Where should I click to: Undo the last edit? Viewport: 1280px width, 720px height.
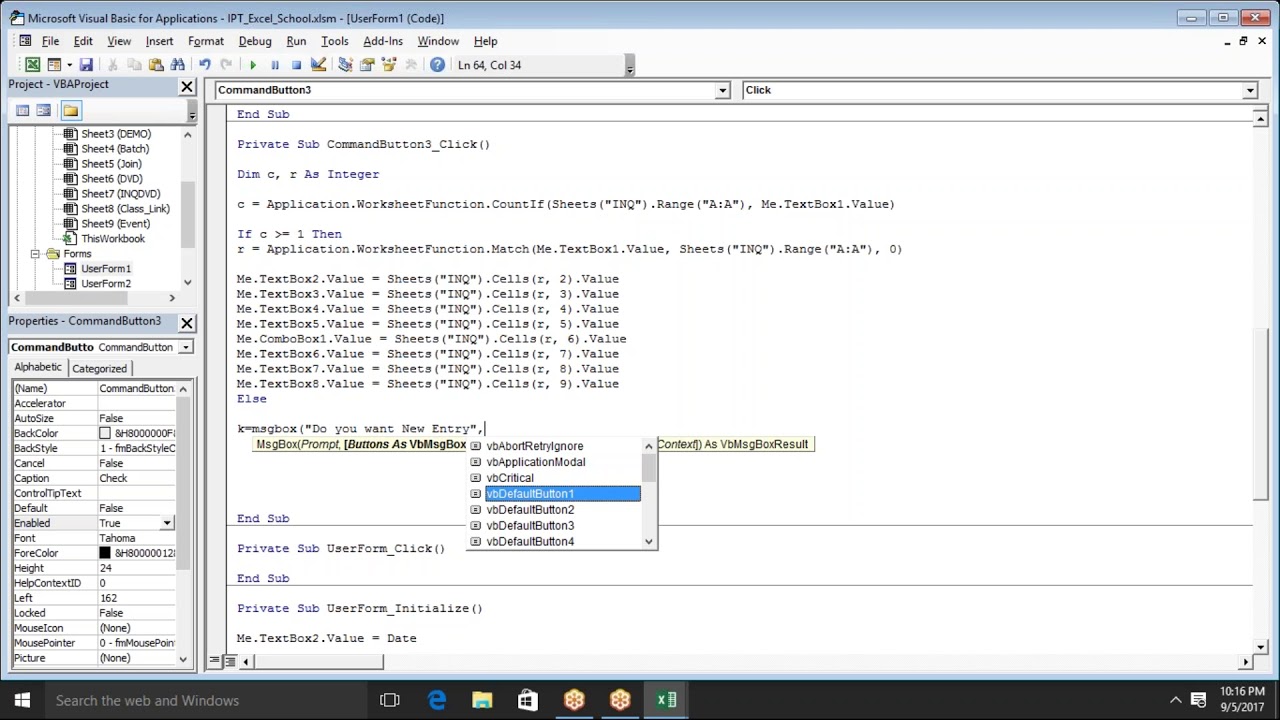point(205,65)
